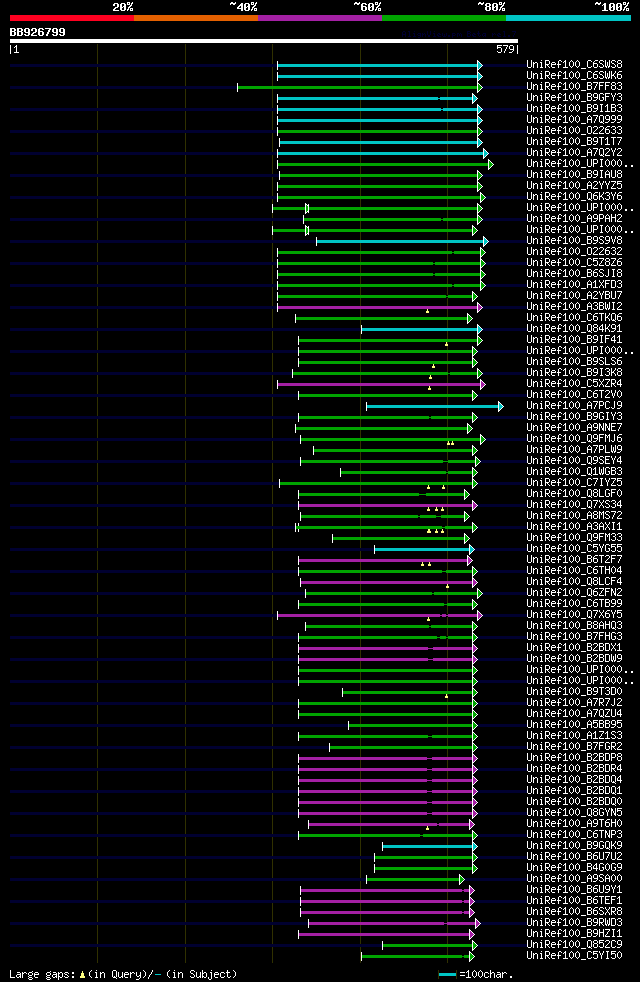Screen dimensions: 640x982
Task: Click the purple alignment bar for A9T6H0
Action: [390, 825]
